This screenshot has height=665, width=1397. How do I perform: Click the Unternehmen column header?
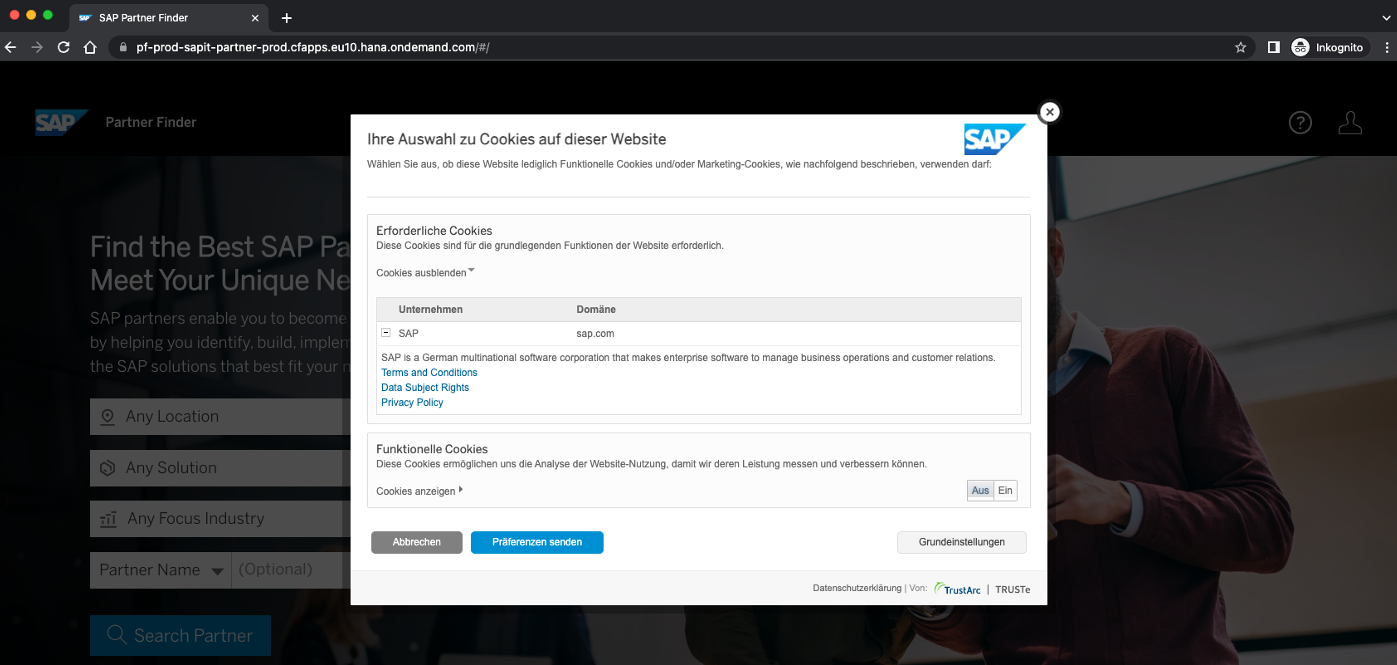[430, 309]
